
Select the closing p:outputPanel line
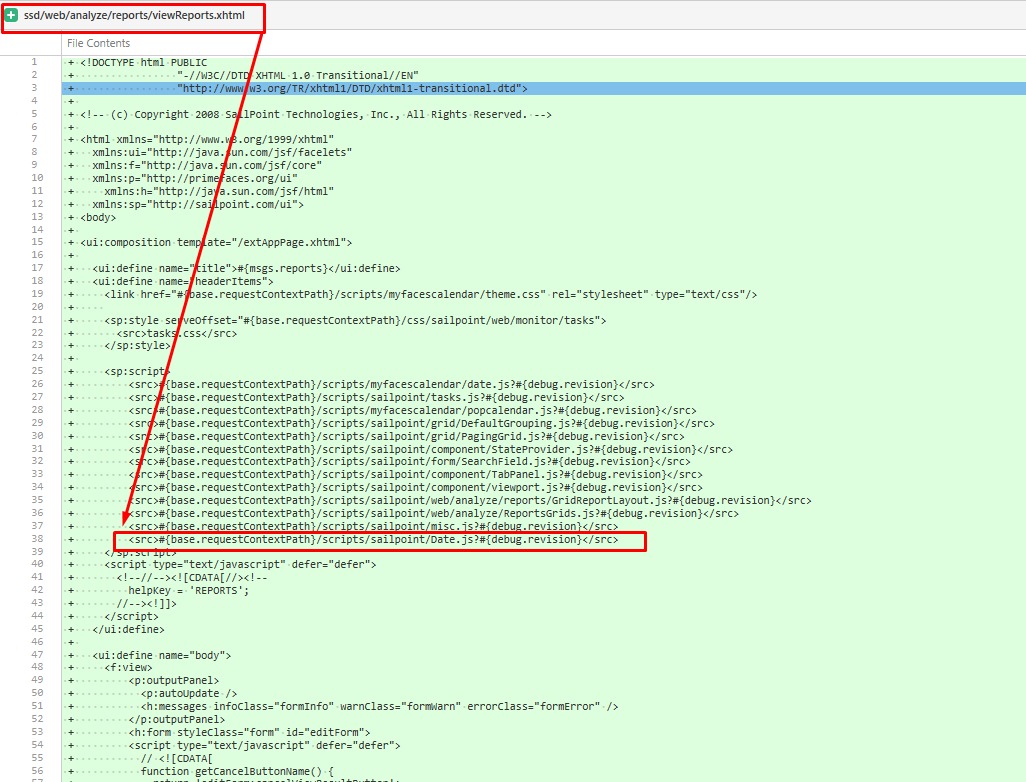[177, 719]
